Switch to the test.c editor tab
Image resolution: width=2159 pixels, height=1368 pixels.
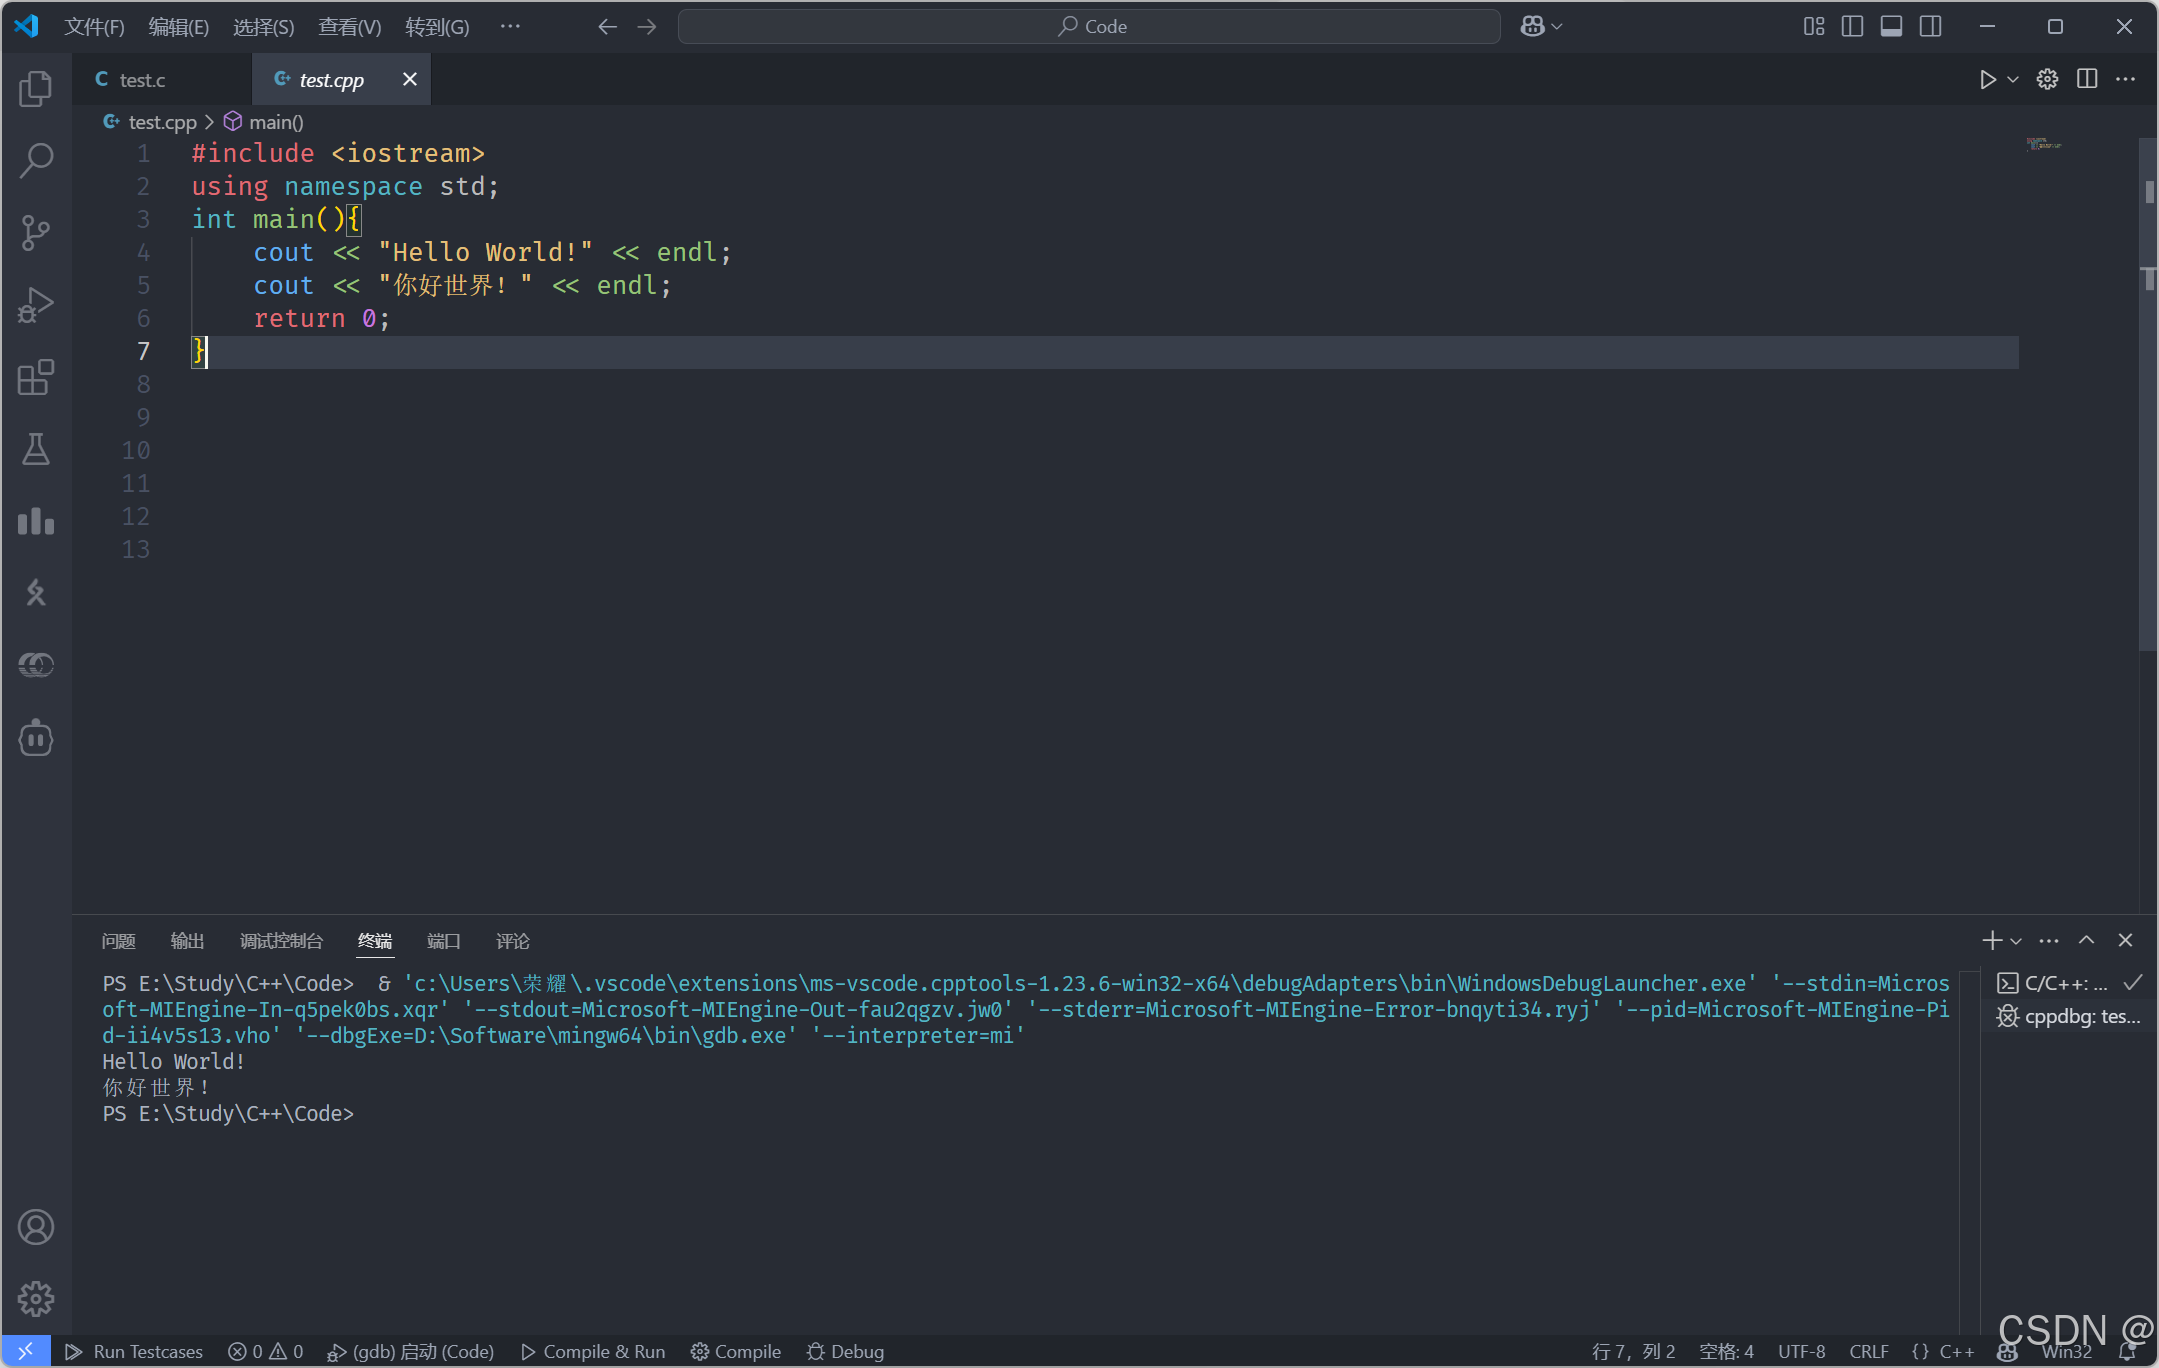[142, 80]
